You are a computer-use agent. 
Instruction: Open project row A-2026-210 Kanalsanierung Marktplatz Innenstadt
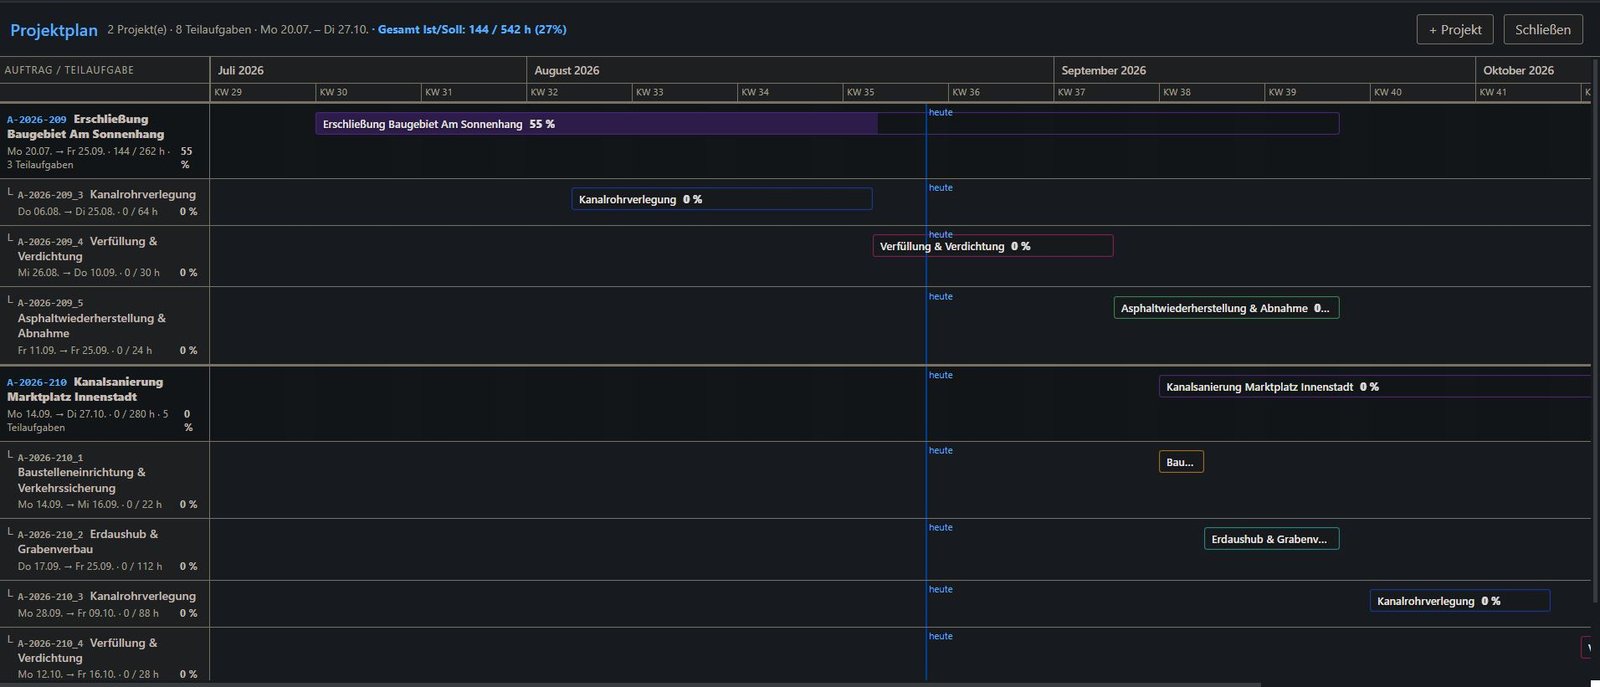click(105, 404)
